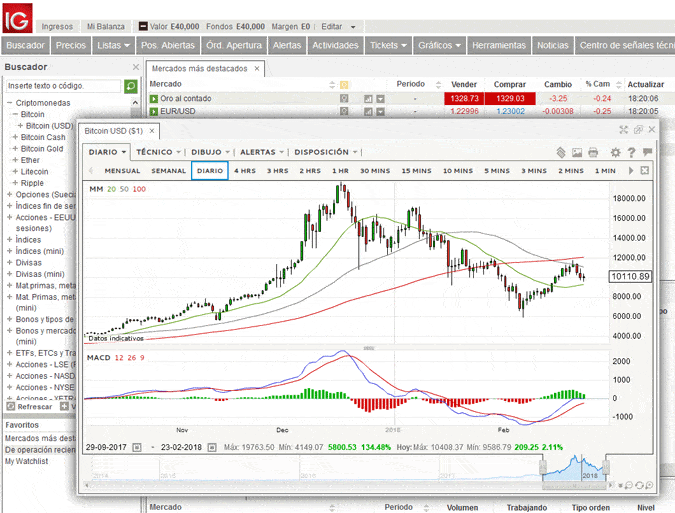
Task: Toggle timeframe bar expand icon
Action: coord(644,170)
